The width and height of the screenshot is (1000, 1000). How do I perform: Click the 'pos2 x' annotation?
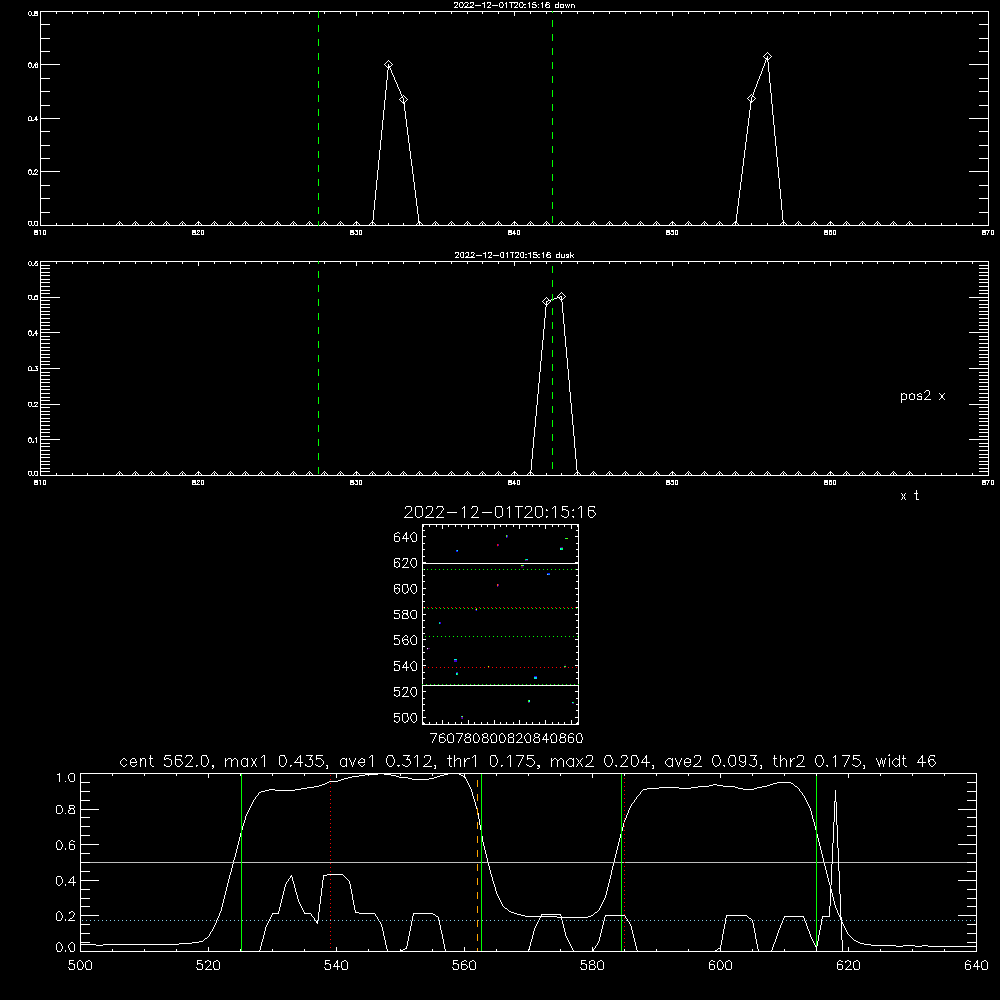click(922, 396)
